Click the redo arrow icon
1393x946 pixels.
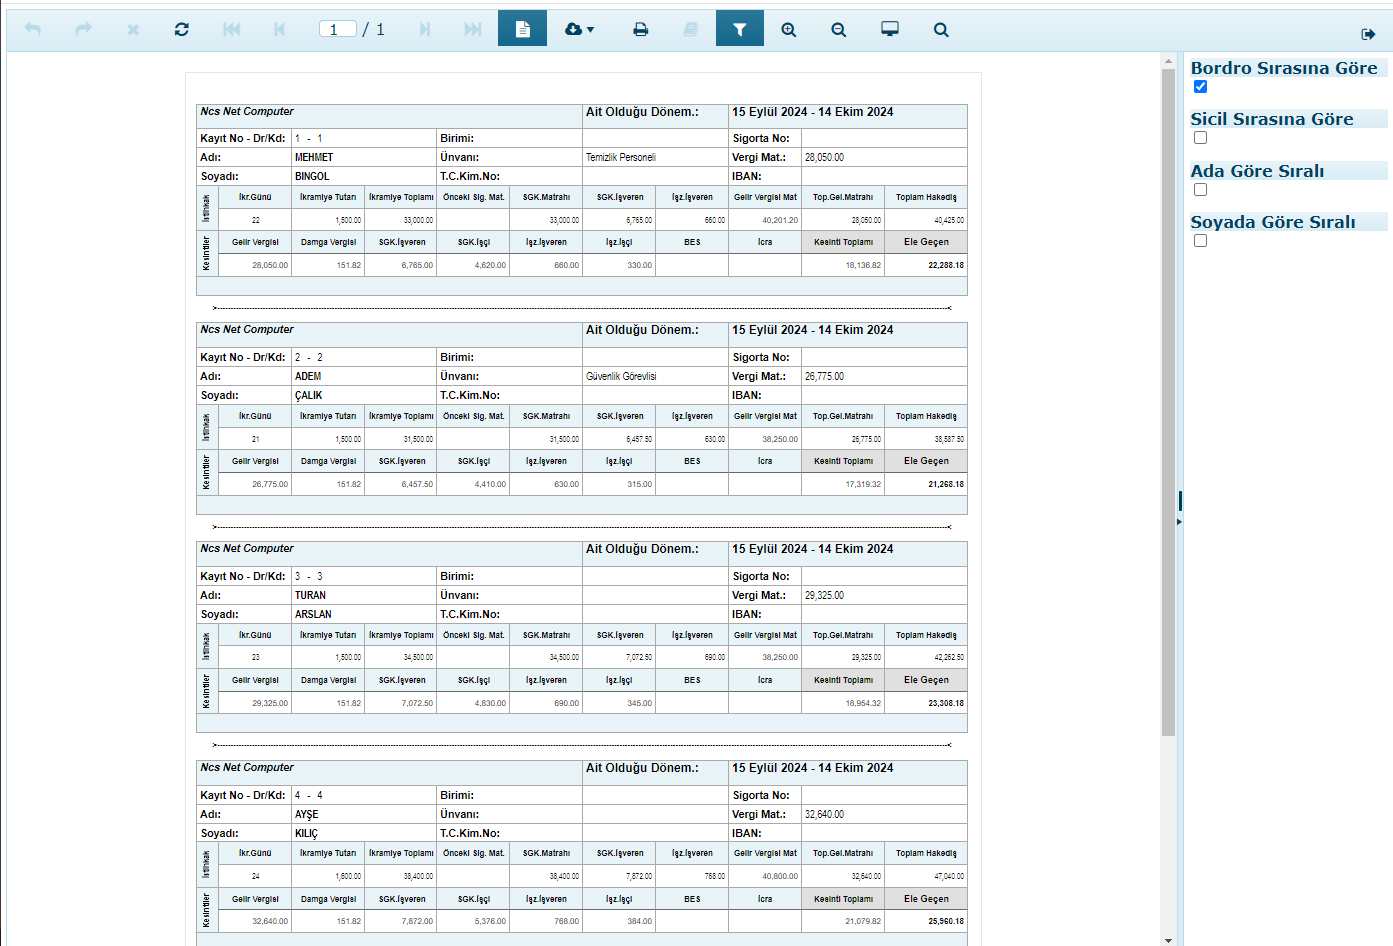pyautogui.click(x=83, y=29)
